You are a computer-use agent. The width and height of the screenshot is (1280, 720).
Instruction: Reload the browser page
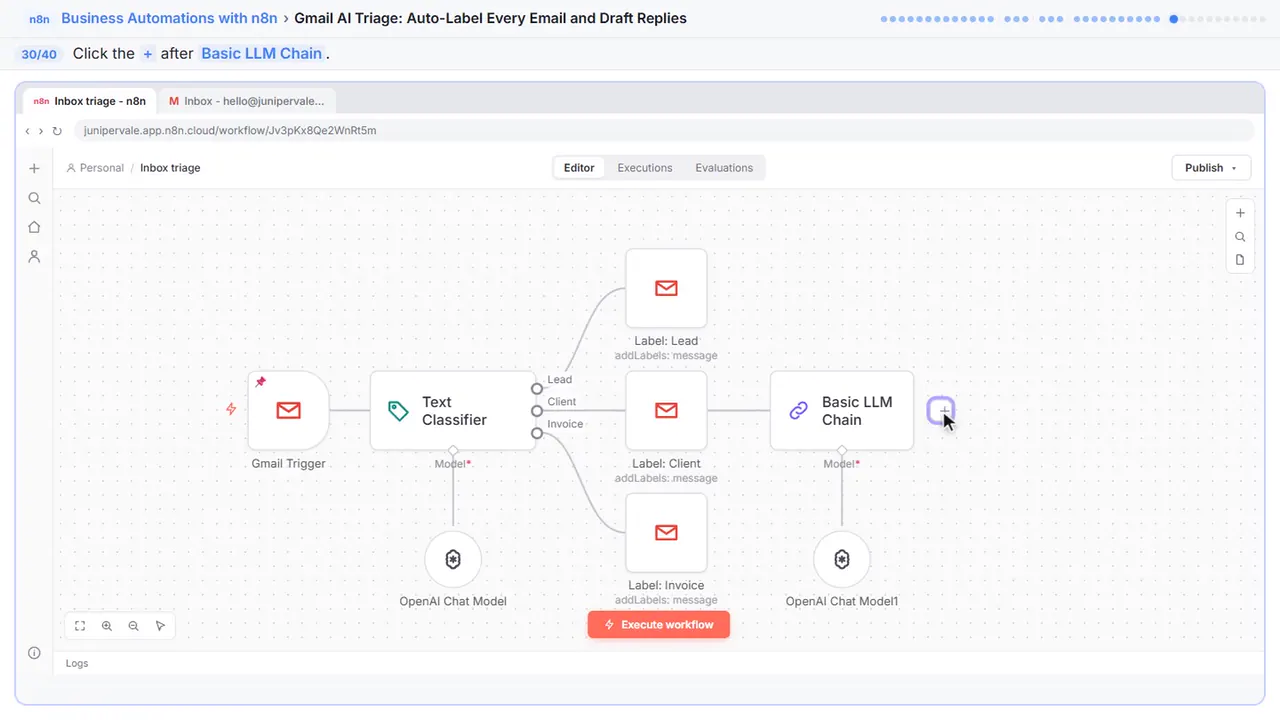(x=57, y=131)
